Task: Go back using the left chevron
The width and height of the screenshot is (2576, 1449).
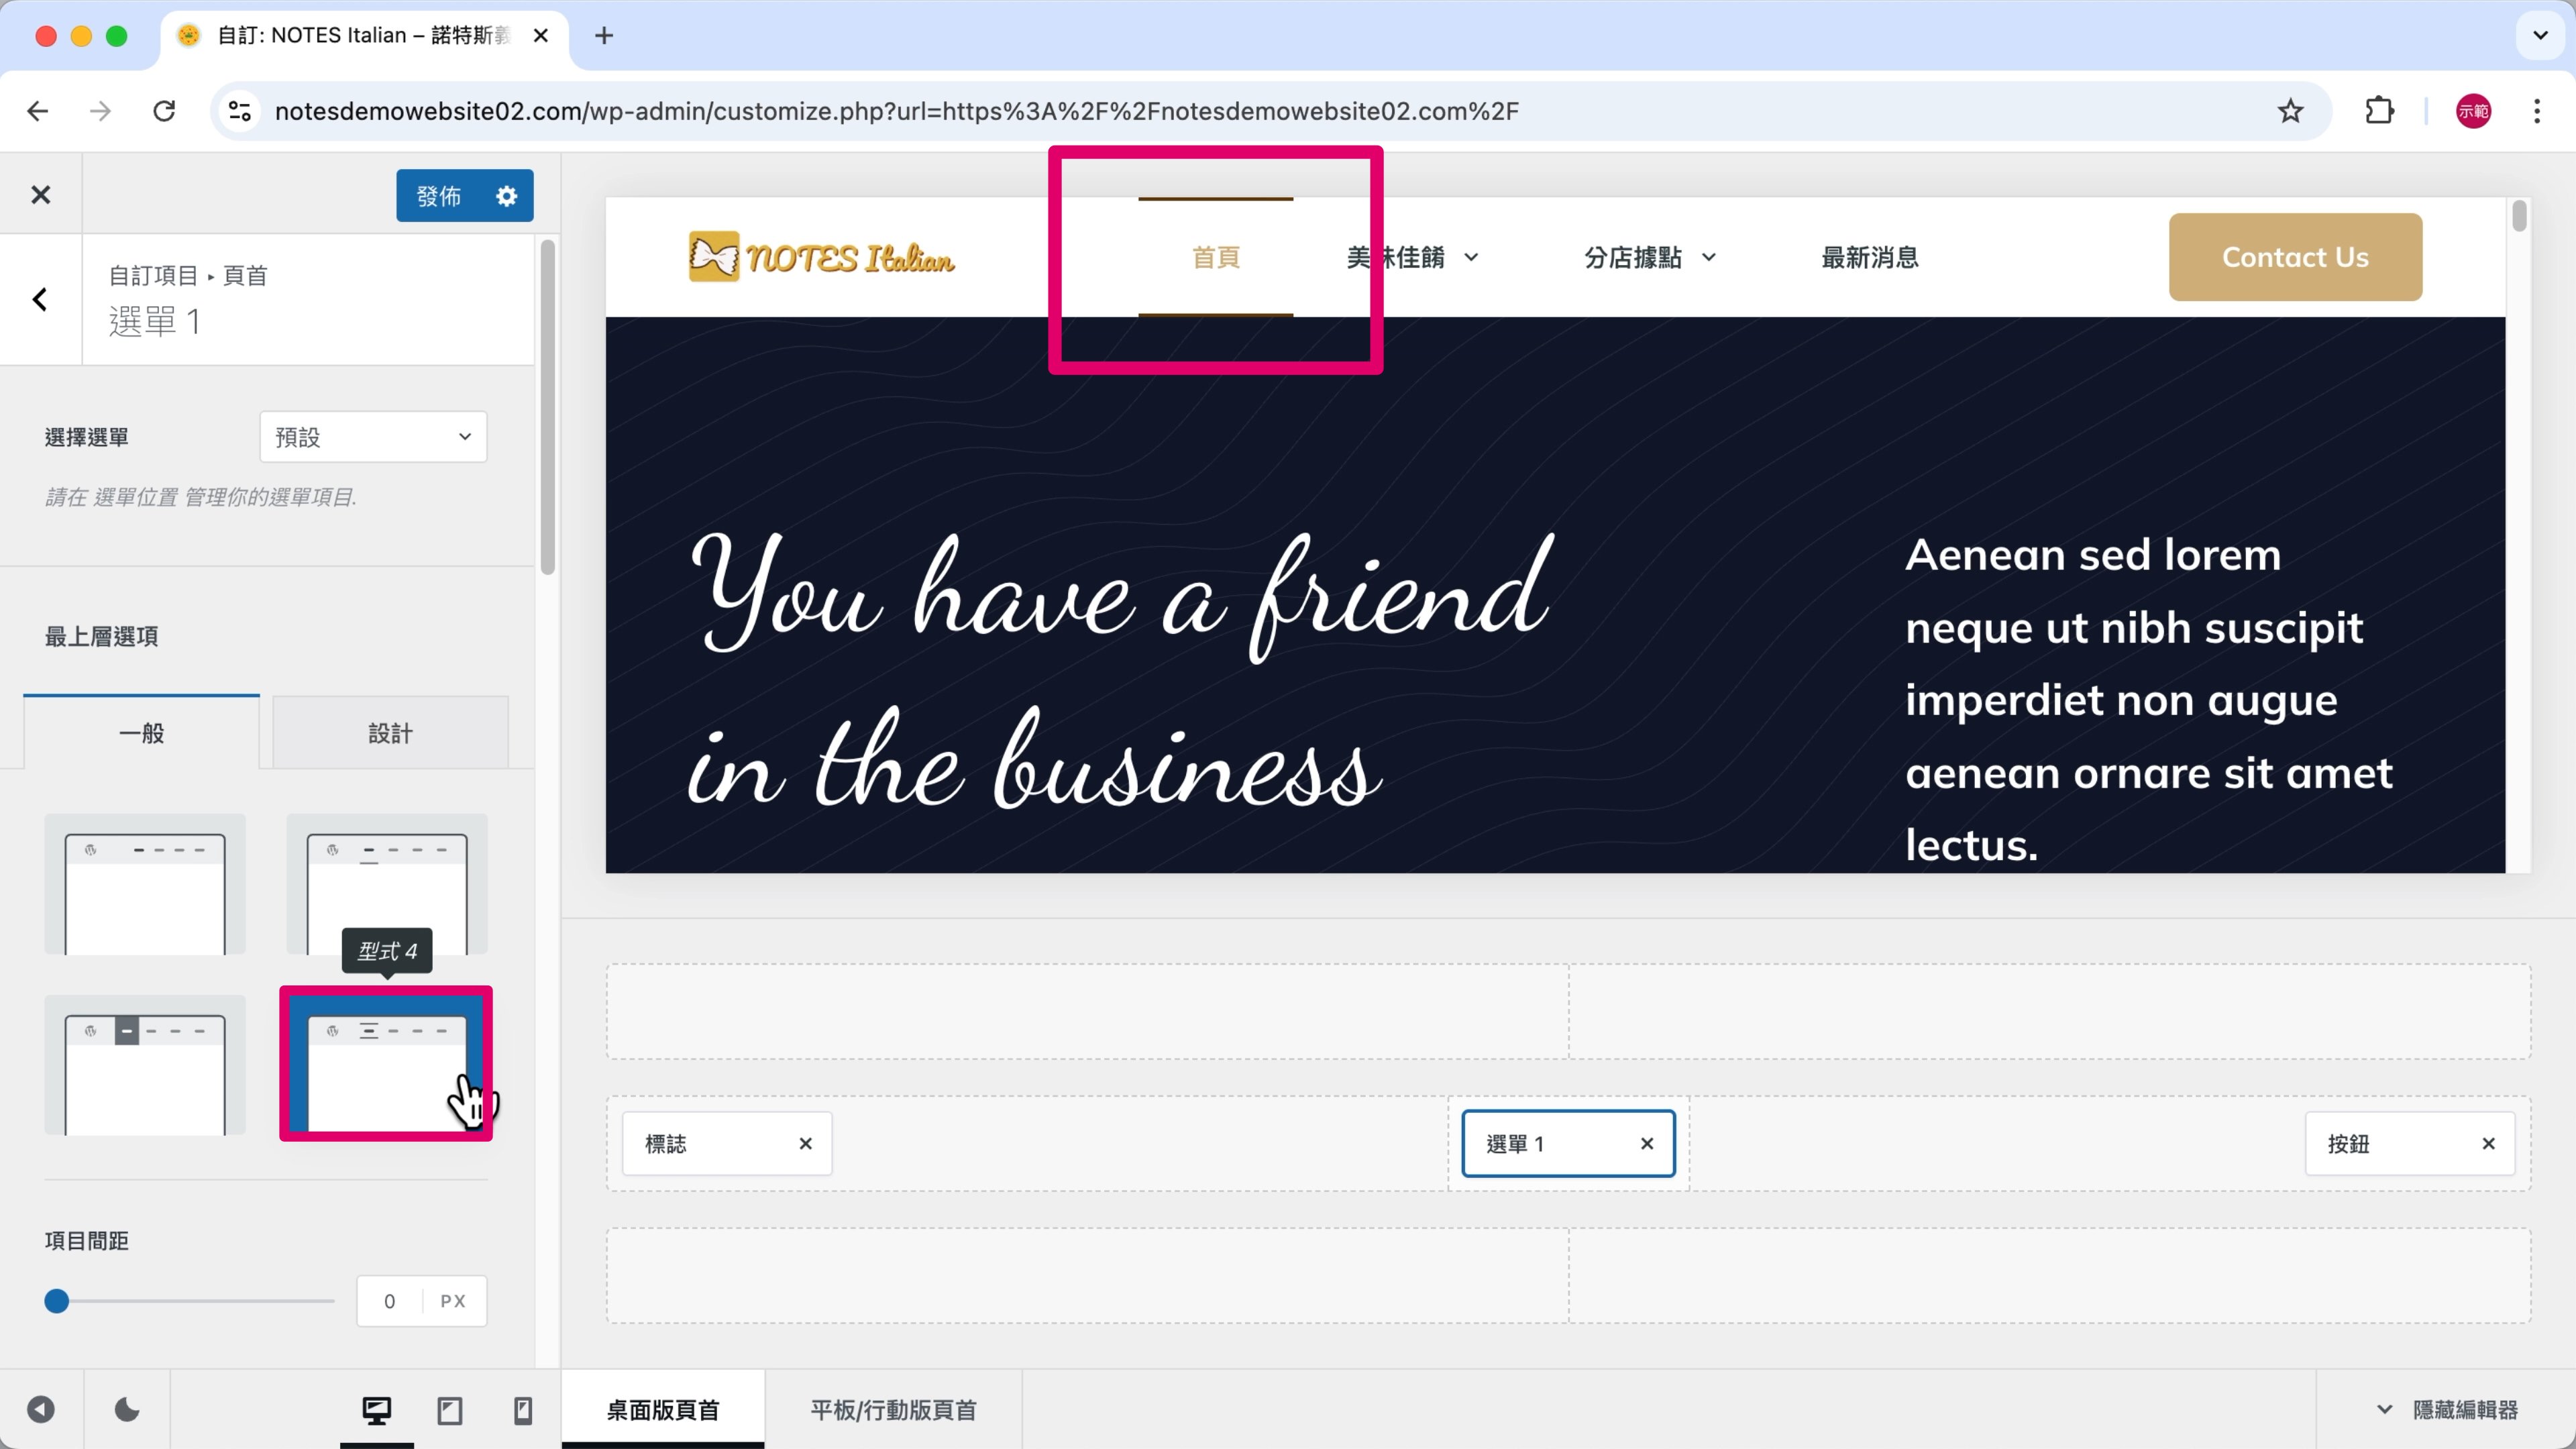Action: [40, 299]
